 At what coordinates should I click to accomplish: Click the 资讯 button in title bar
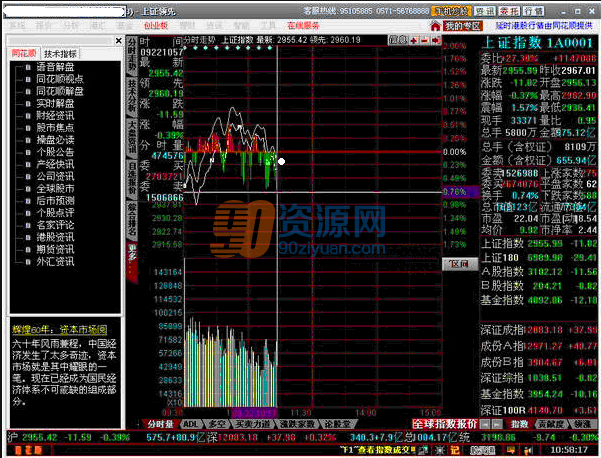coord(485,11)
